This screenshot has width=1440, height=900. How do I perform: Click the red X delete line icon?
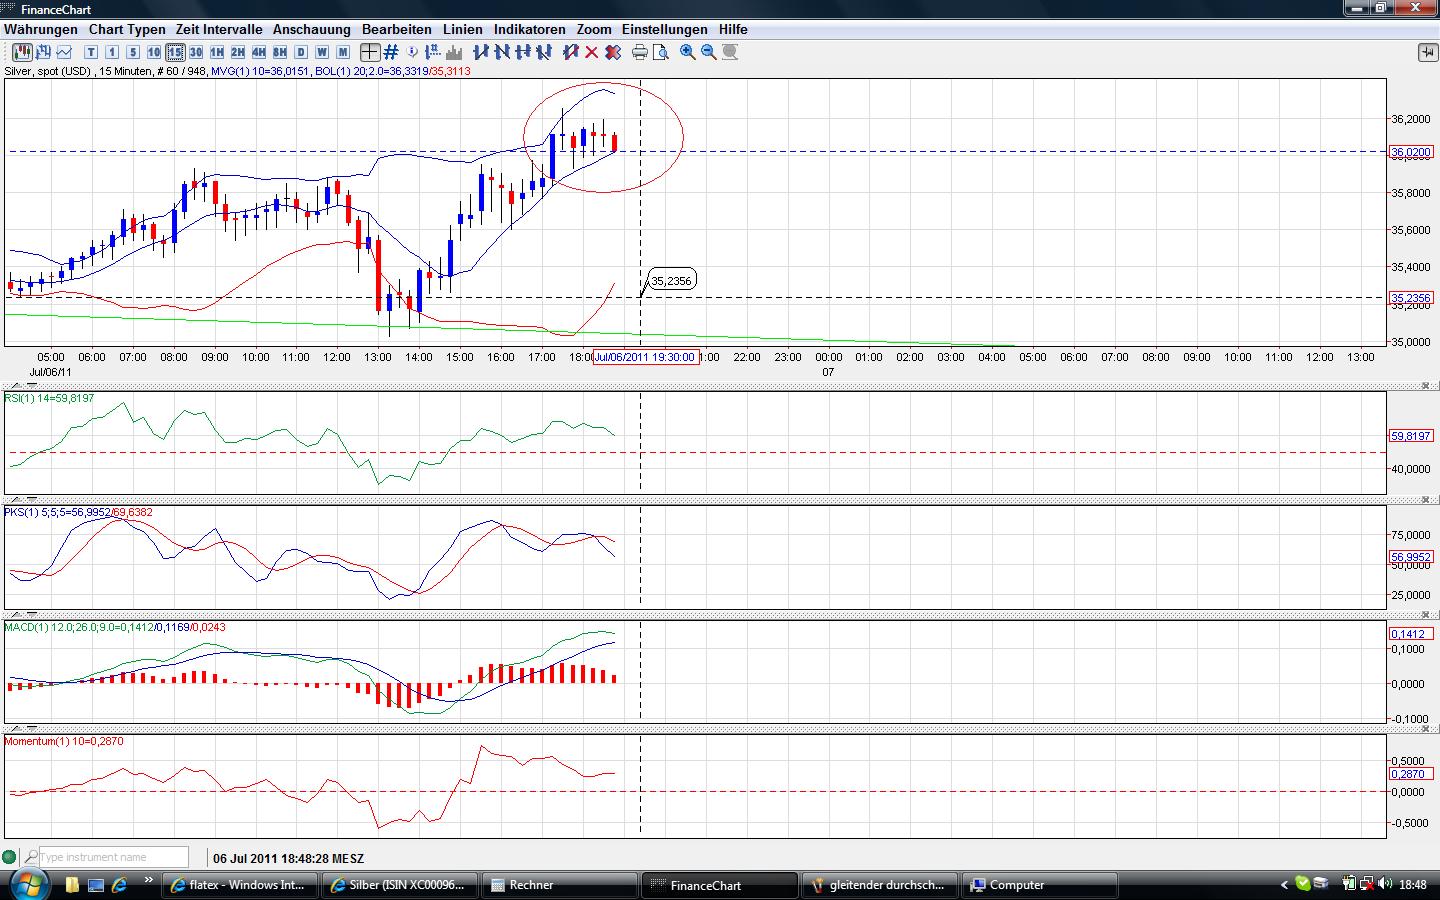(x=591, y=52)
